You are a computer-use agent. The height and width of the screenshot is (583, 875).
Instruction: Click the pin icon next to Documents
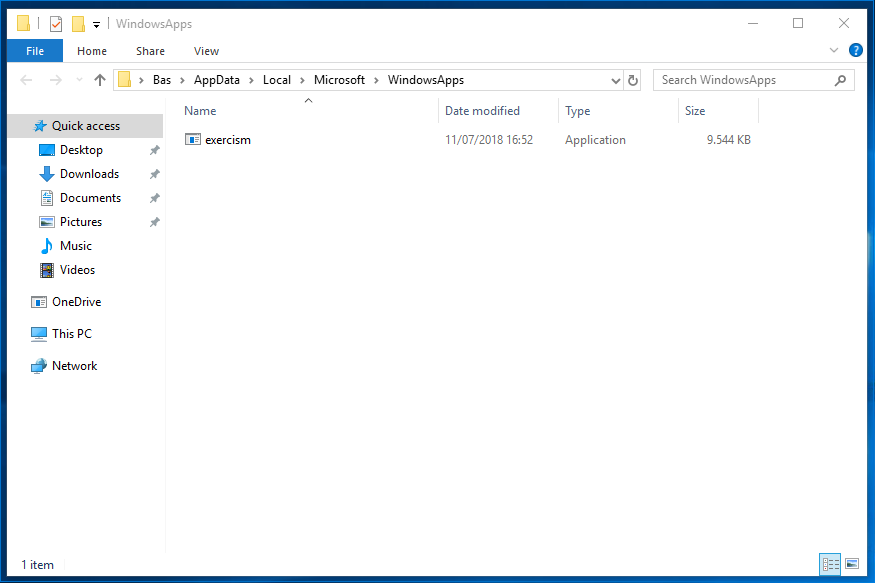(155, 198)
